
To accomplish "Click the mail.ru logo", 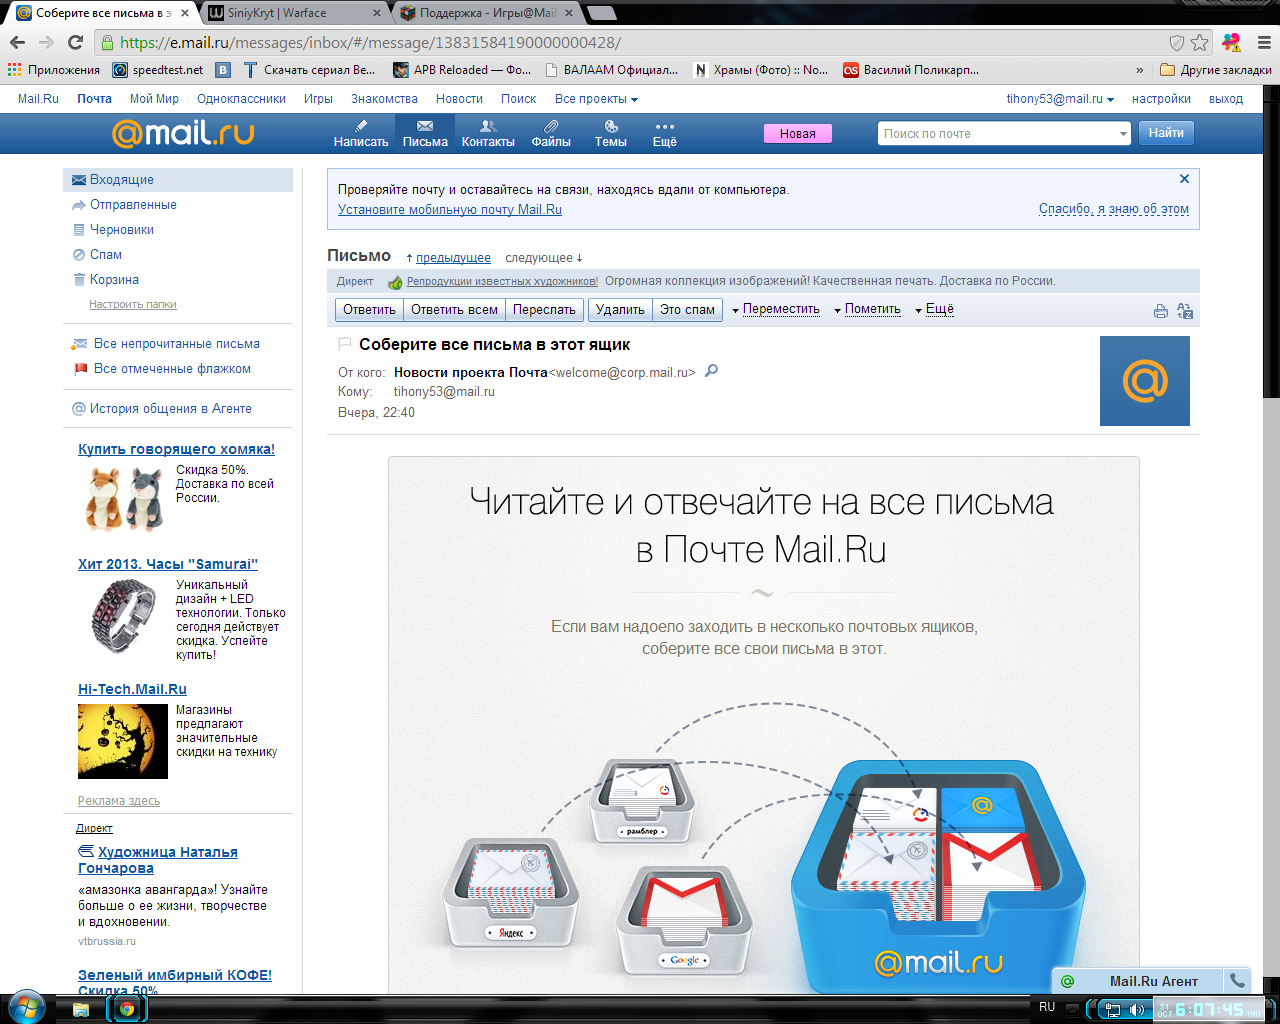I will click(183, 132).
